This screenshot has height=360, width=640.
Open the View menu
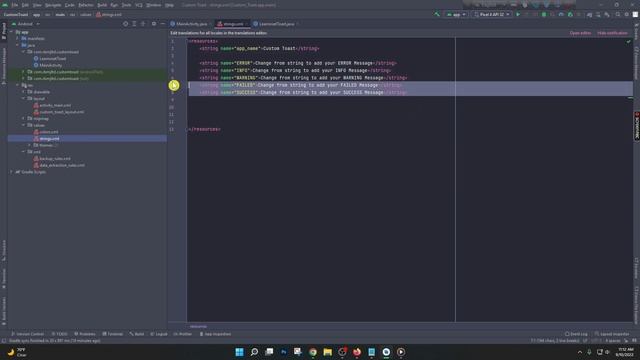tap(37, 5)
